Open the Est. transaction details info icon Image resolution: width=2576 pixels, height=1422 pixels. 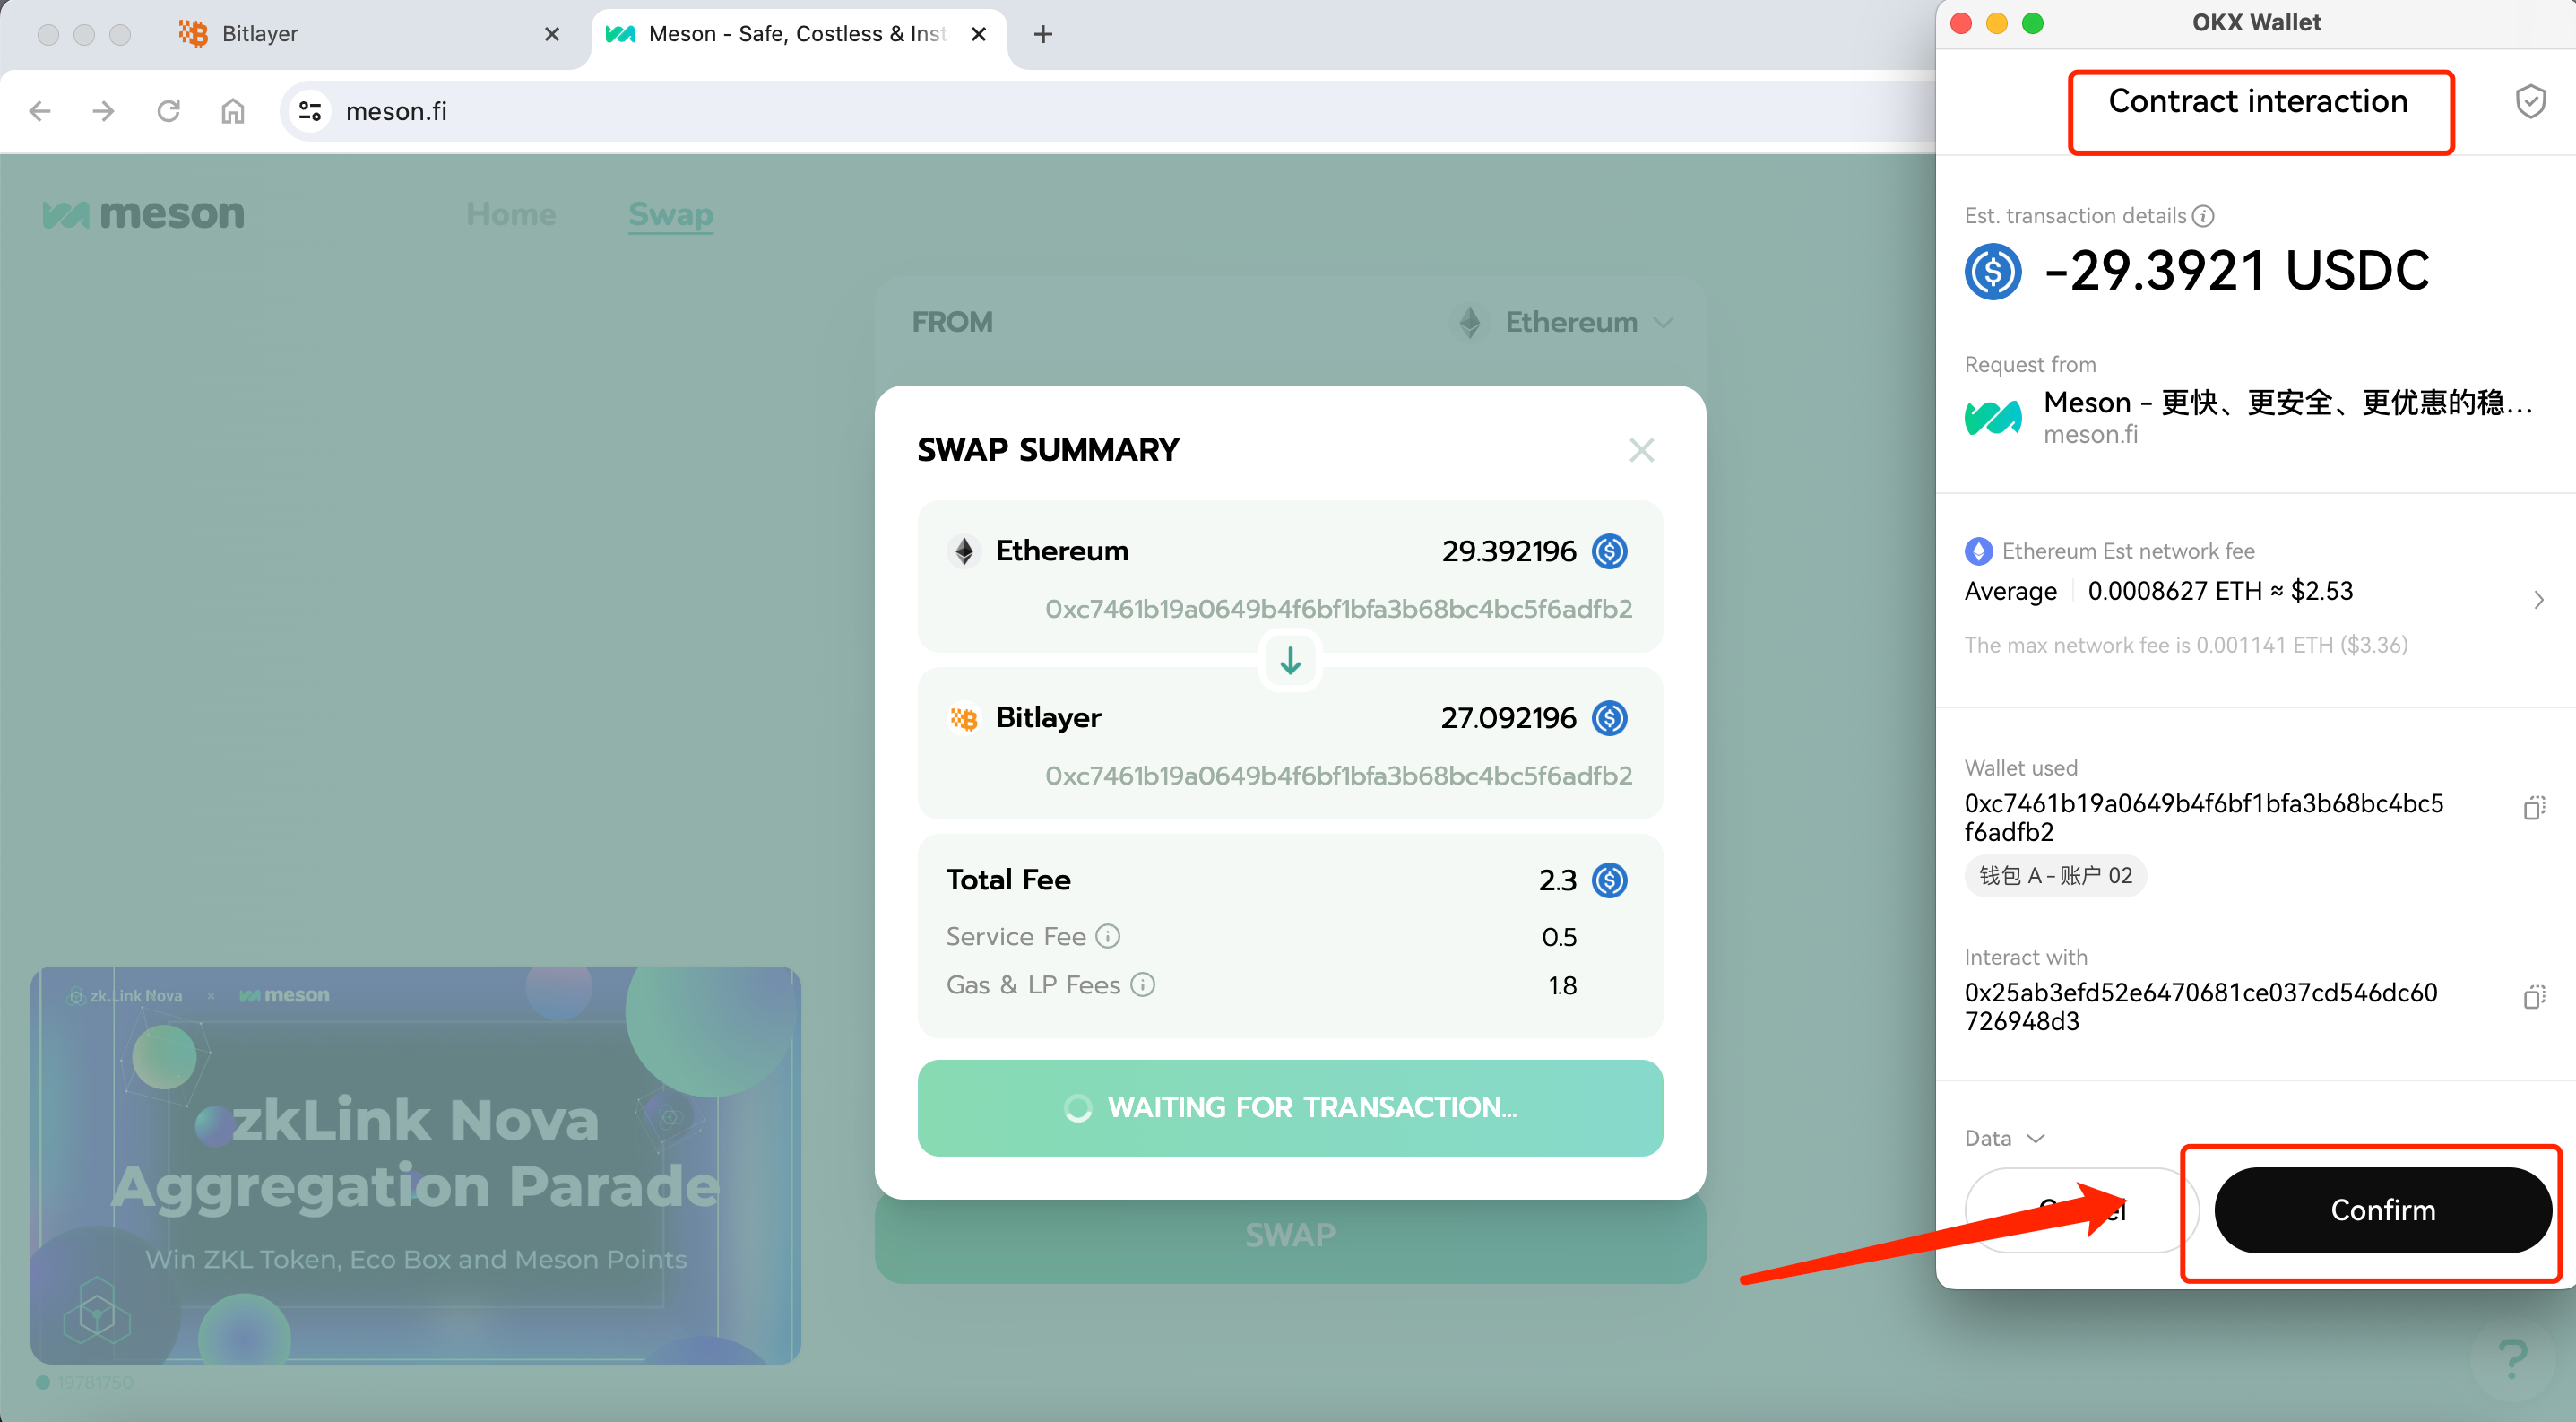pos(2203,216)
